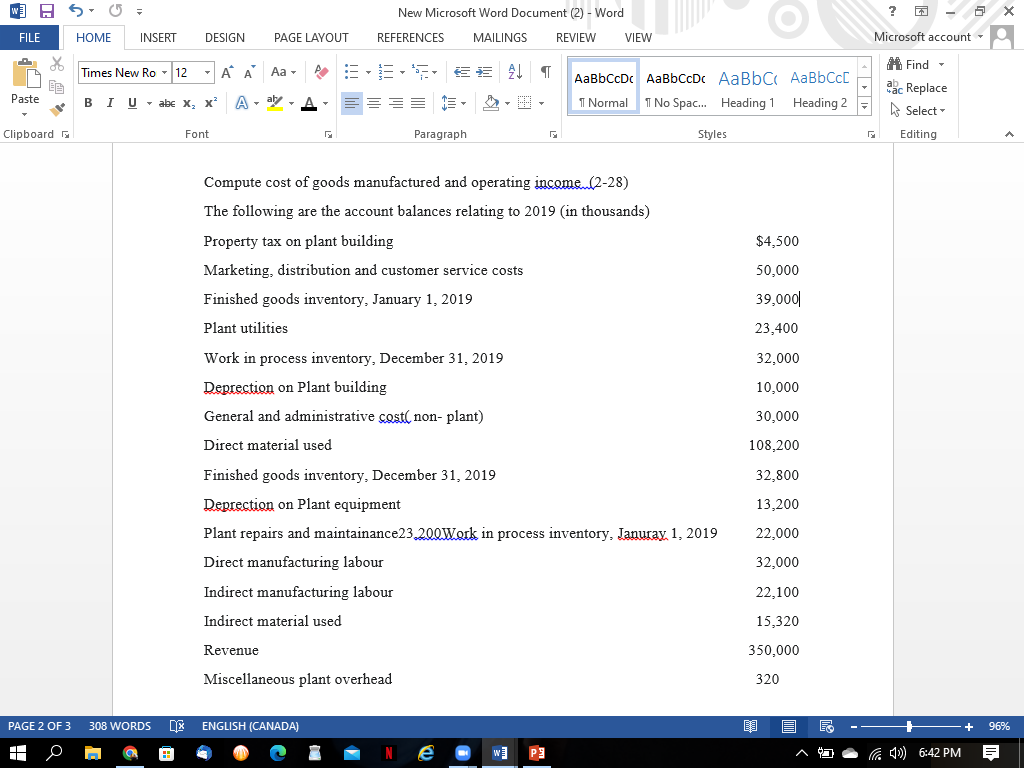Cut text using the scissors icon
The image size is (1024, 768).
(x=57, y=62)
